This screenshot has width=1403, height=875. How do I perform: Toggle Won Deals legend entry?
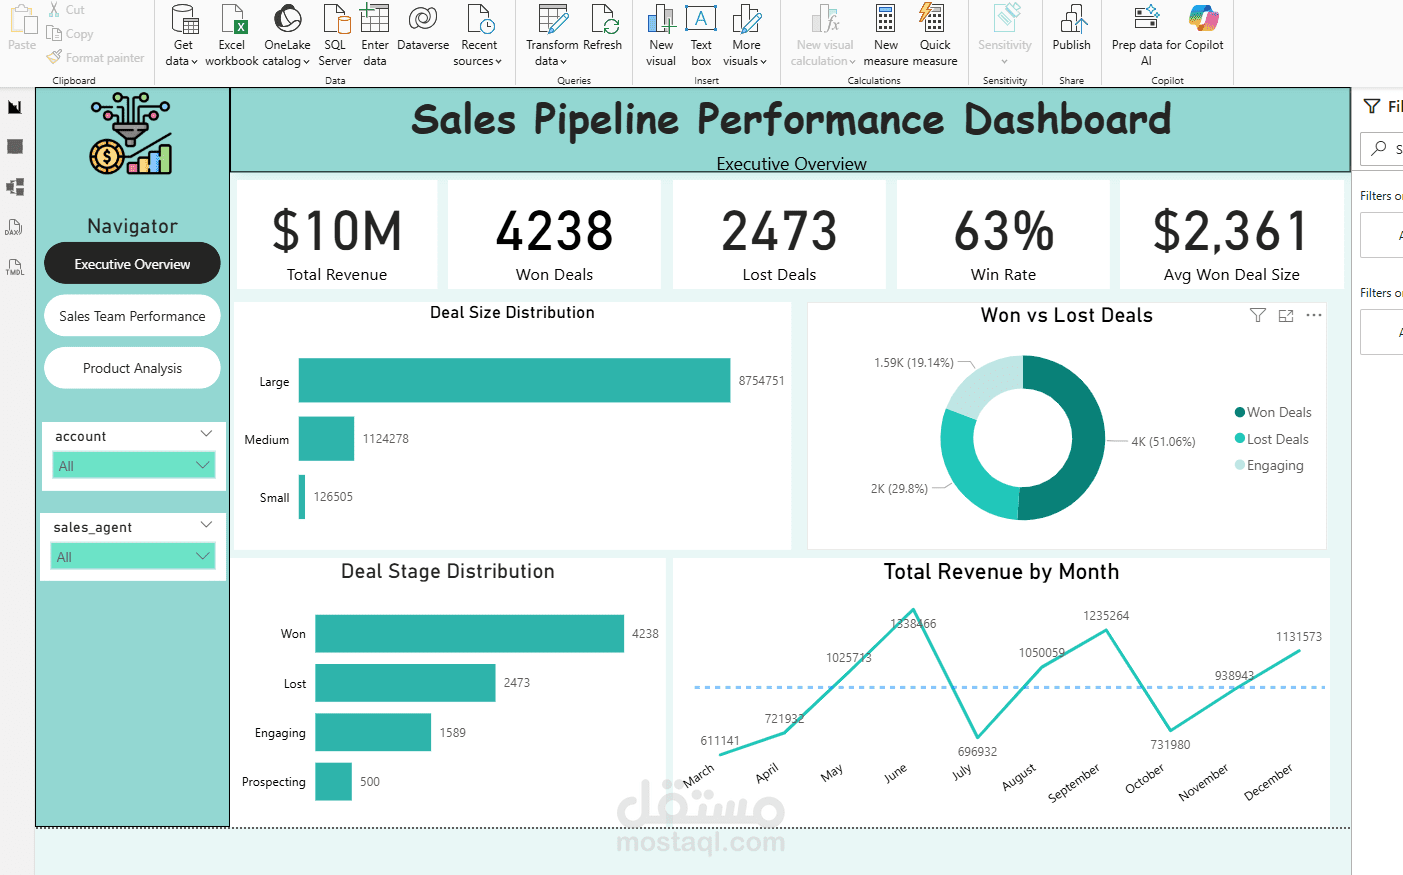1273,412
